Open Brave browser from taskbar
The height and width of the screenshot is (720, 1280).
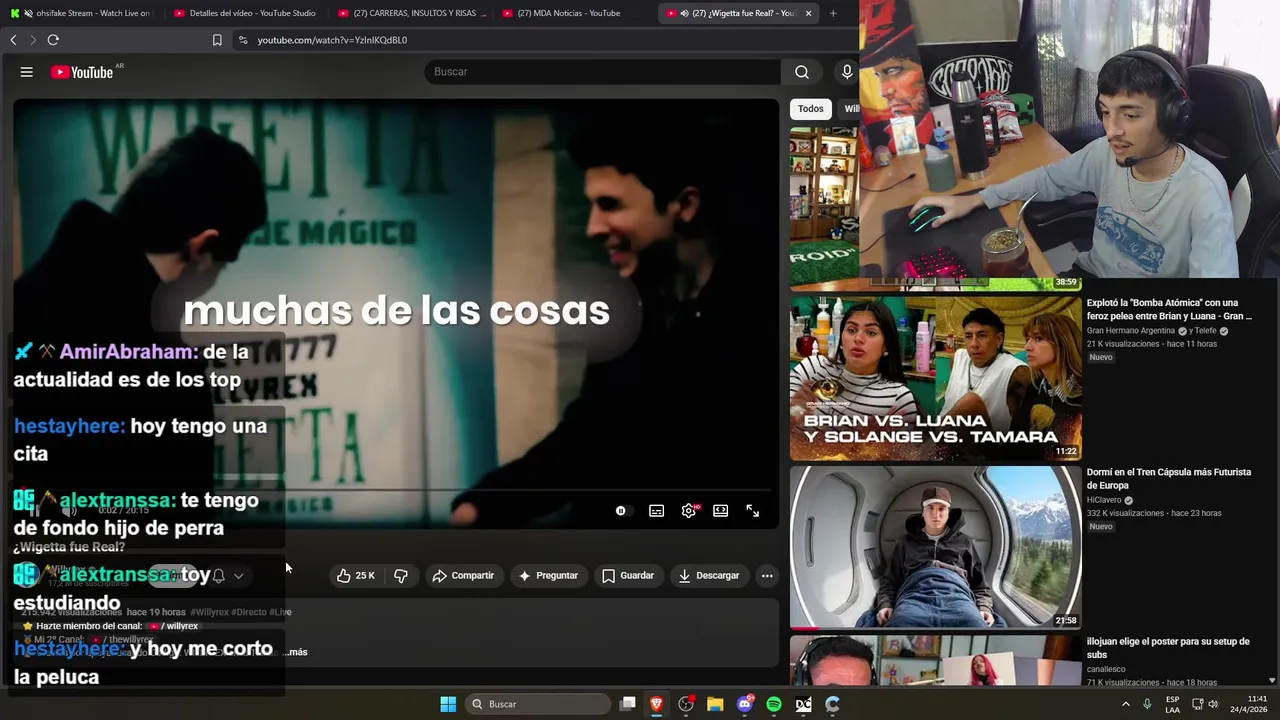[657, 704]
